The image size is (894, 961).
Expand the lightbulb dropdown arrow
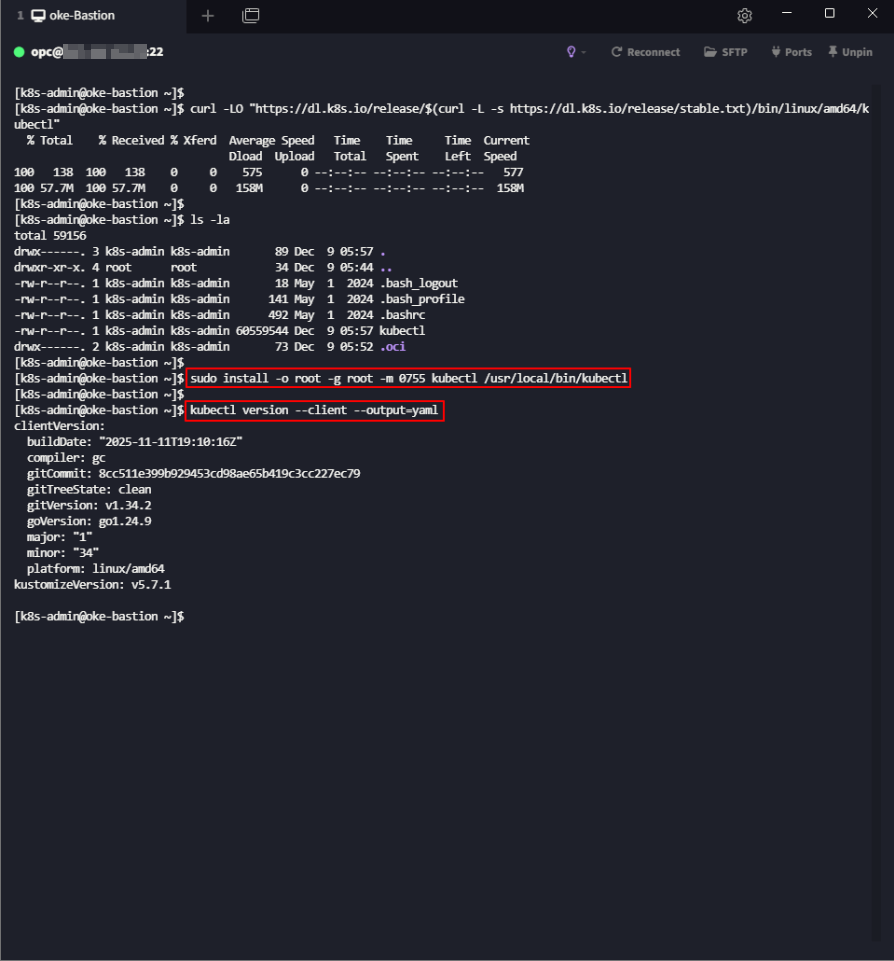(x=584, y=52)
